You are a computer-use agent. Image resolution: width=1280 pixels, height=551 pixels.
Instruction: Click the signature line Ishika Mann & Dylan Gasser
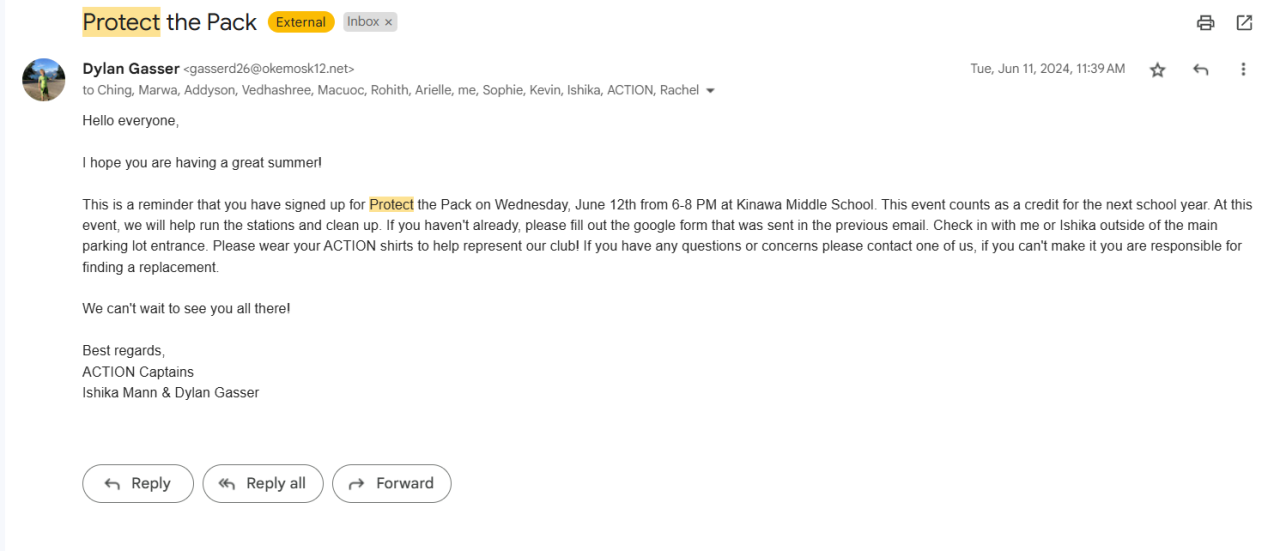click(170, 393)
